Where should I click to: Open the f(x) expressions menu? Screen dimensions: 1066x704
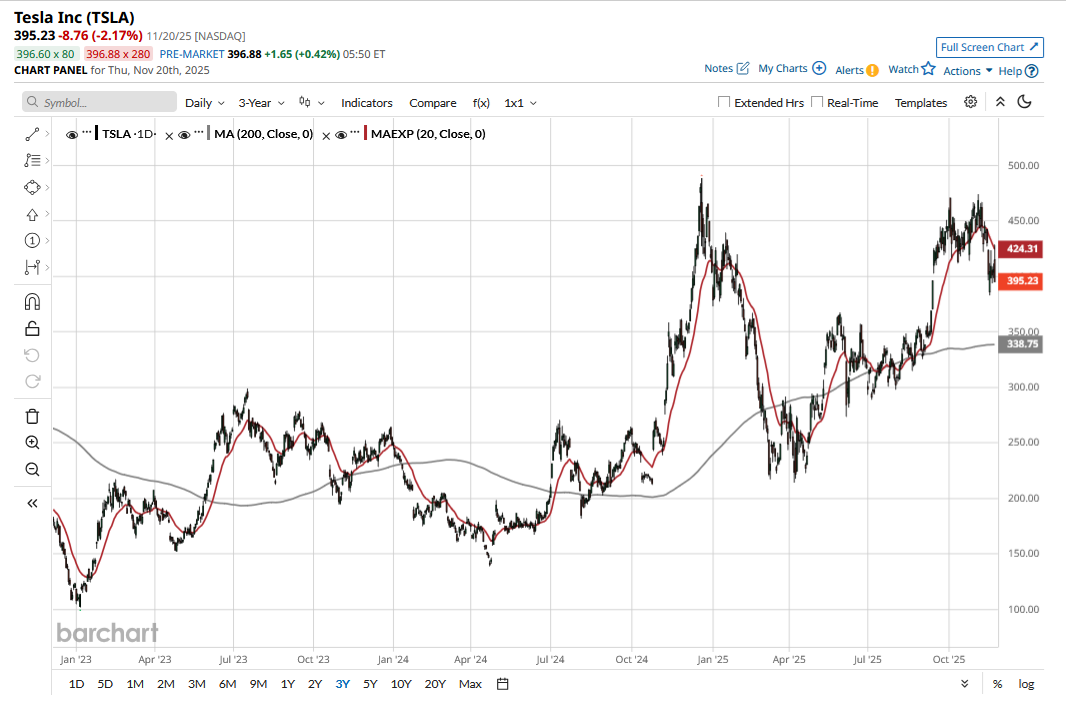tap(481, 103)
